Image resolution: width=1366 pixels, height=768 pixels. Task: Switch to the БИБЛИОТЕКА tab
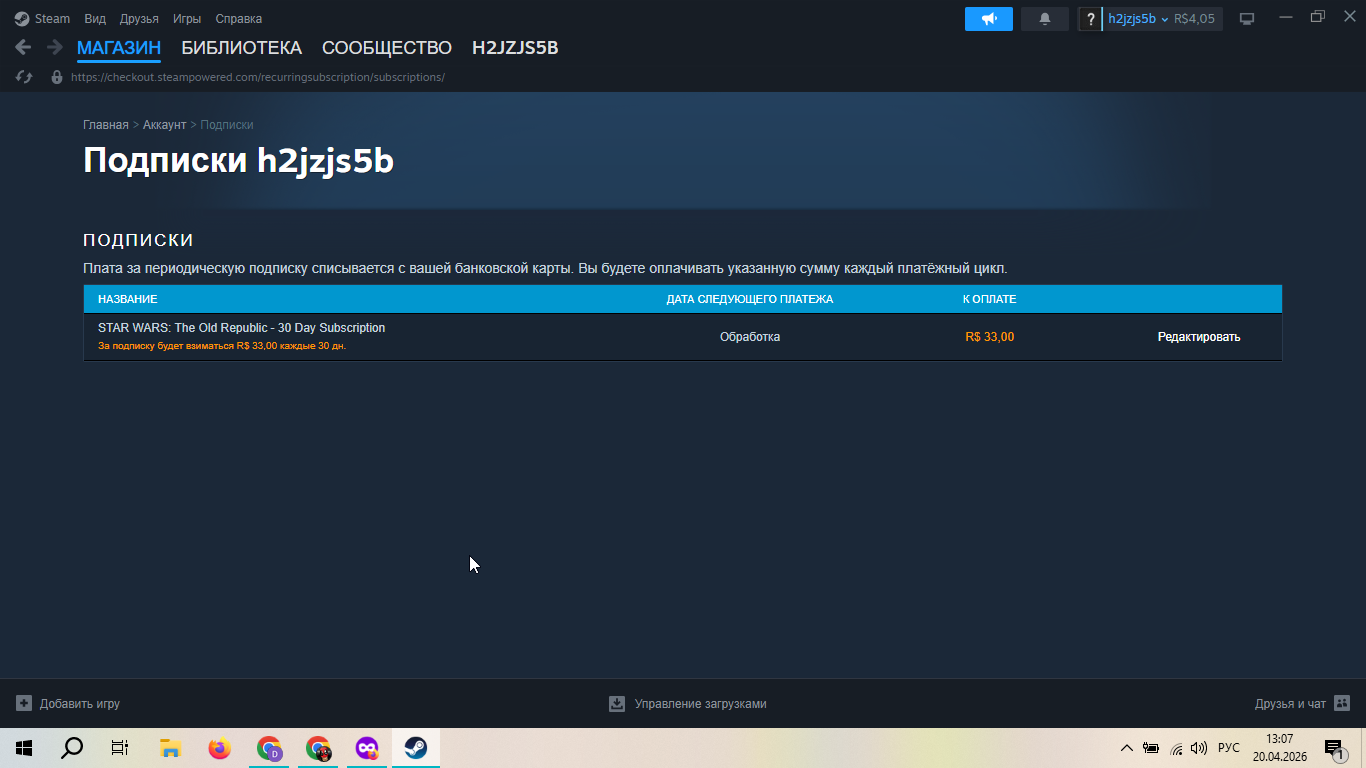pyautogui.click(x=241, y=48)
